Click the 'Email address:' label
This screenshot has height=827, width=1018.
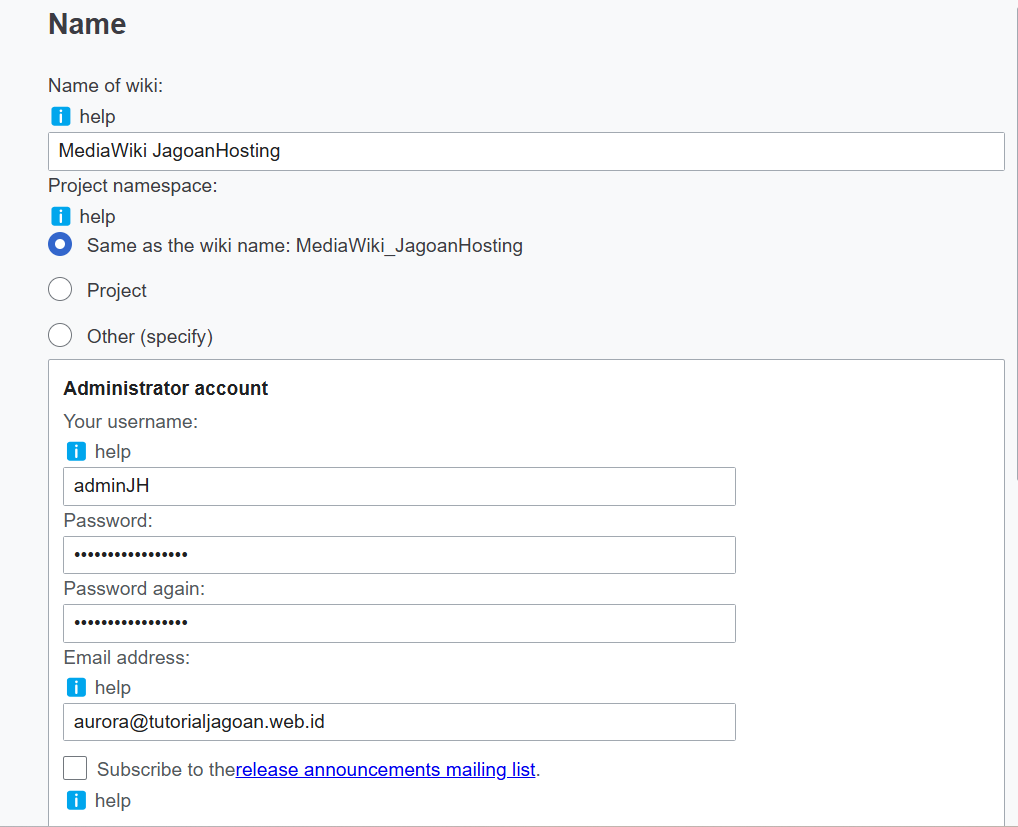tap(127, 658)
